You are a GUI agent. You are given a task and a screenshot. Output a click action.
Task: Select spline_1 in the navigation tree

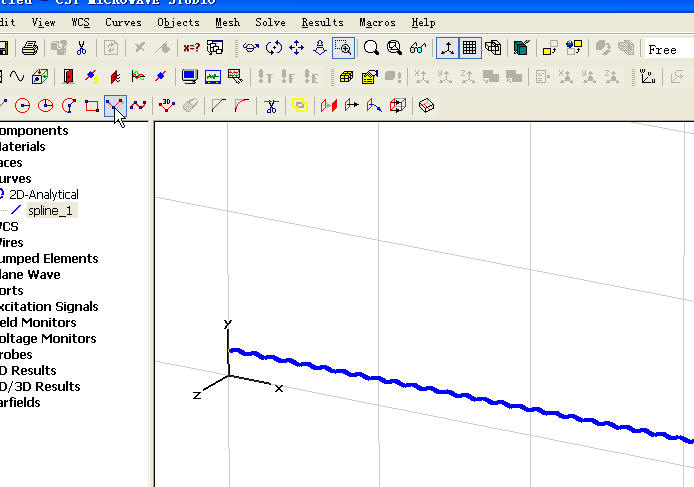(x=50, y=211)
